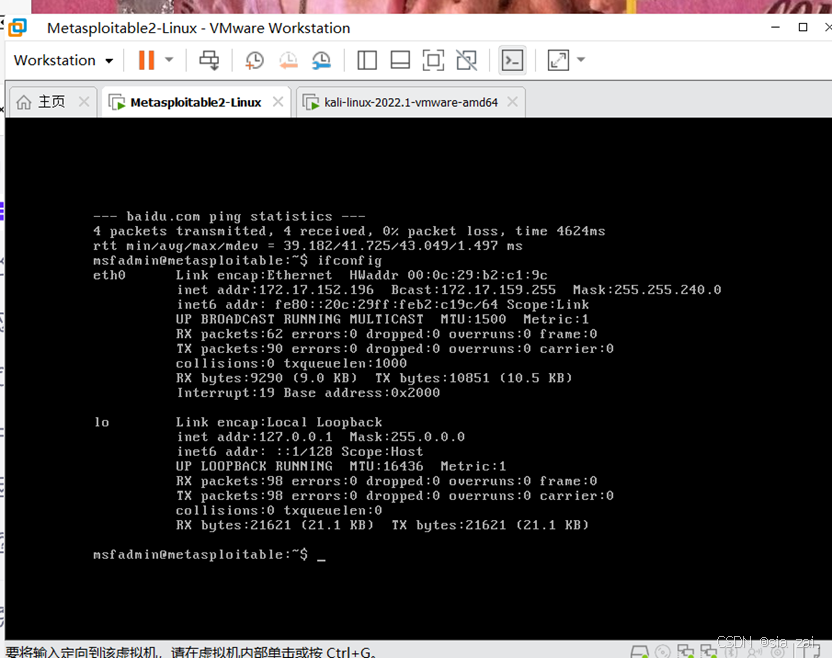The width and height of the screenshot is (832, 658).
Task: Click the Take Snapshot icon
Action: [x=254, y=60]
